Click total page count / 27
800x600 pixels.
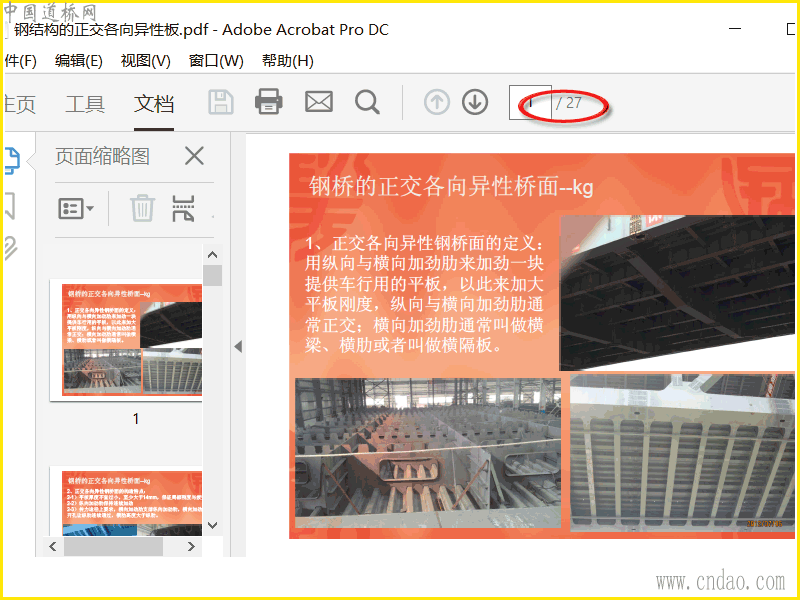569,103
